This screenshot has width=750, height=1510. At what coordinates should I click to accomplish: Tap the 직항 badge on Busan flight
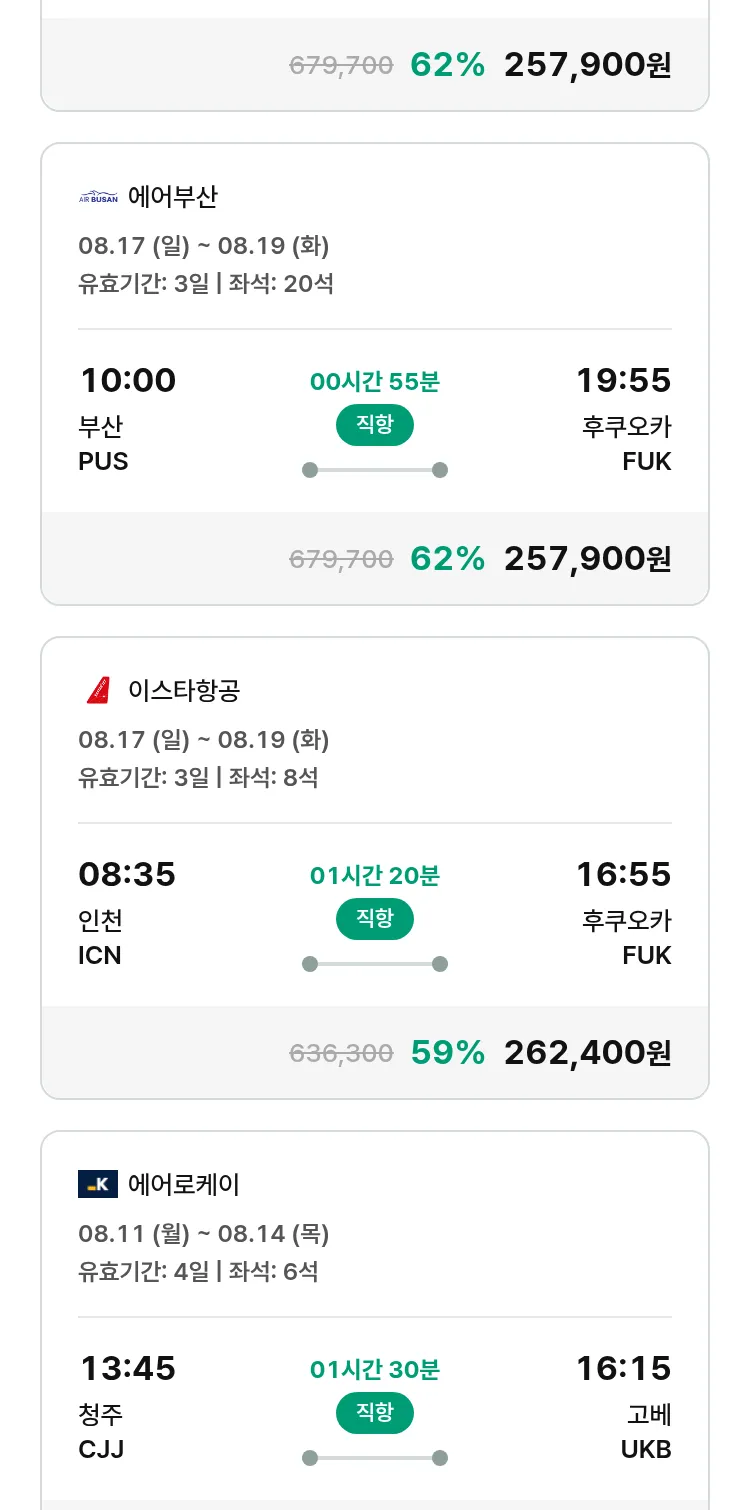click(x=374, y=425)
